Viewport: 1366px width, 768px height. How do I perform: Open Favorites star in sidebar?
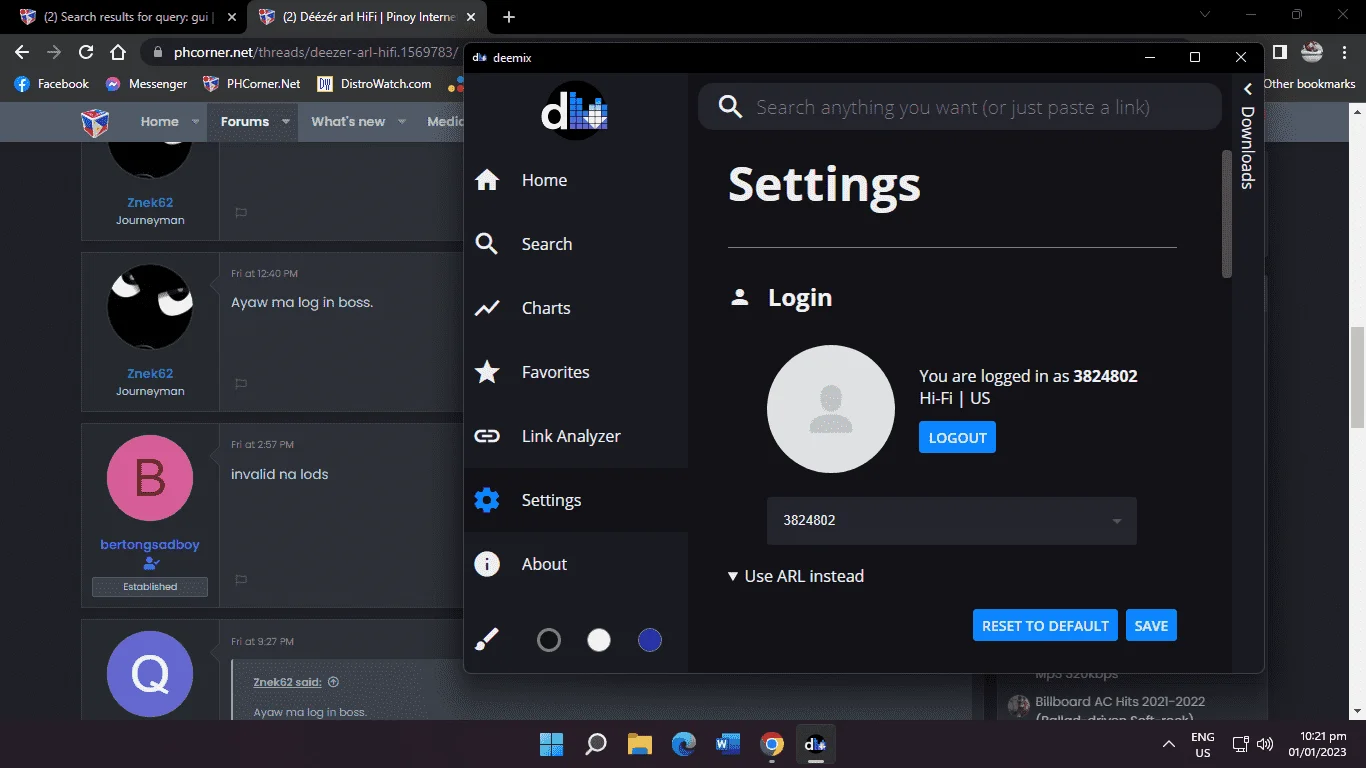click(x=487, y=372)
